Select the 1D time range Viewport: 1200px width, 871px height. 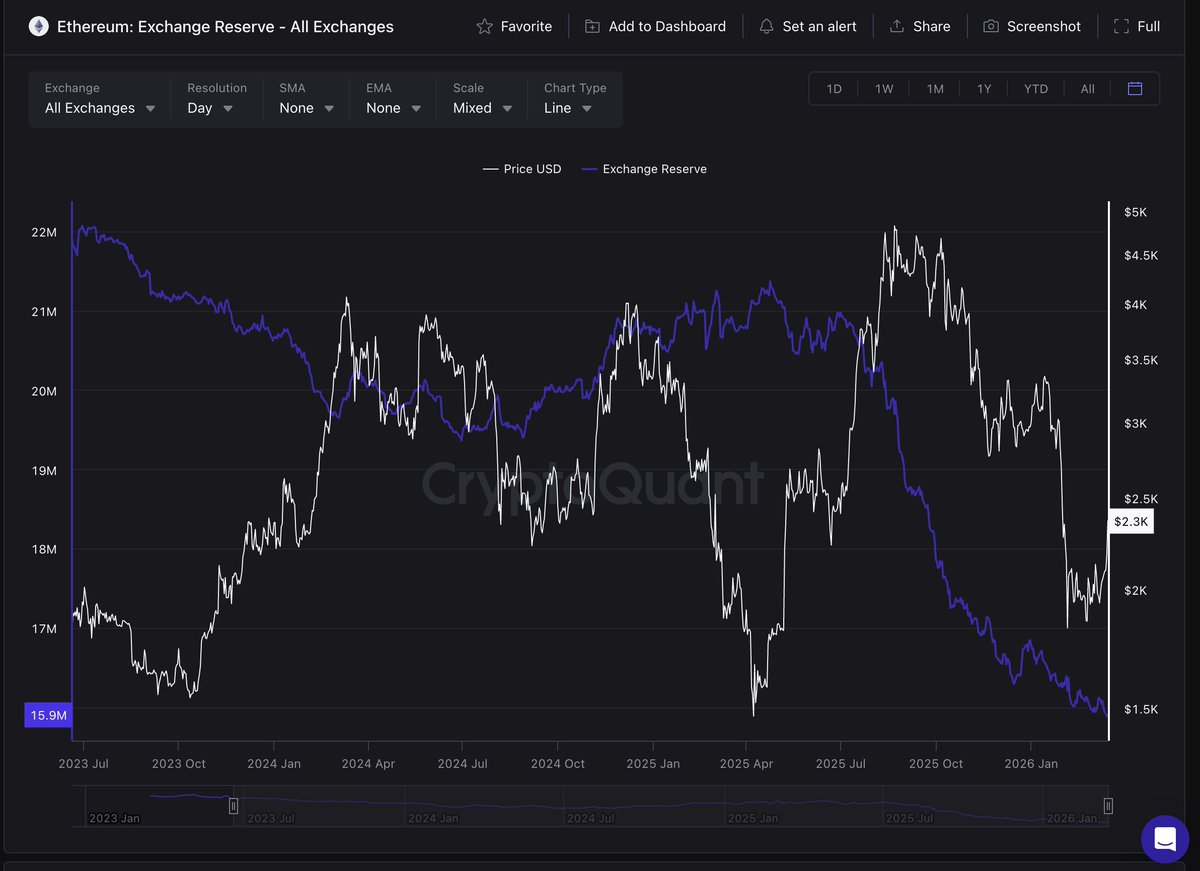(834, 89)
